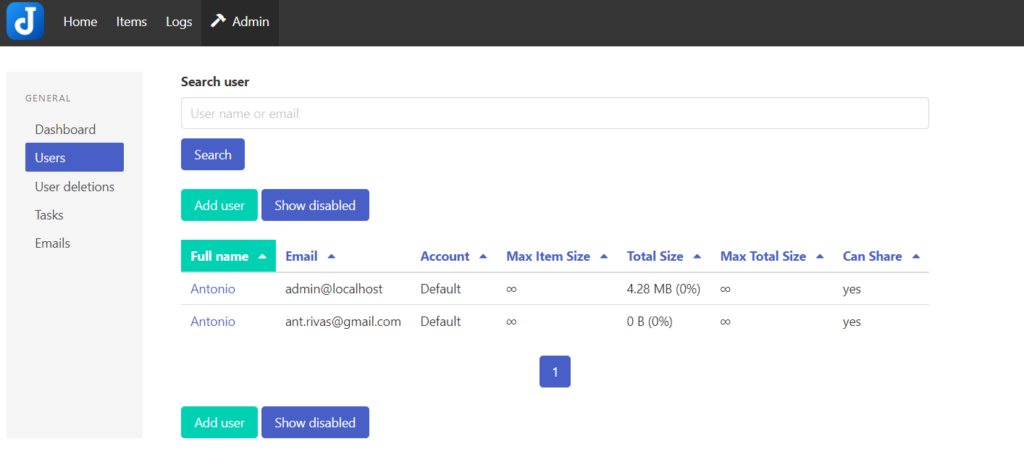Toggle the top Show disabled button
Viewport: 1024px width, 465px height.
(x=315, y=205)
